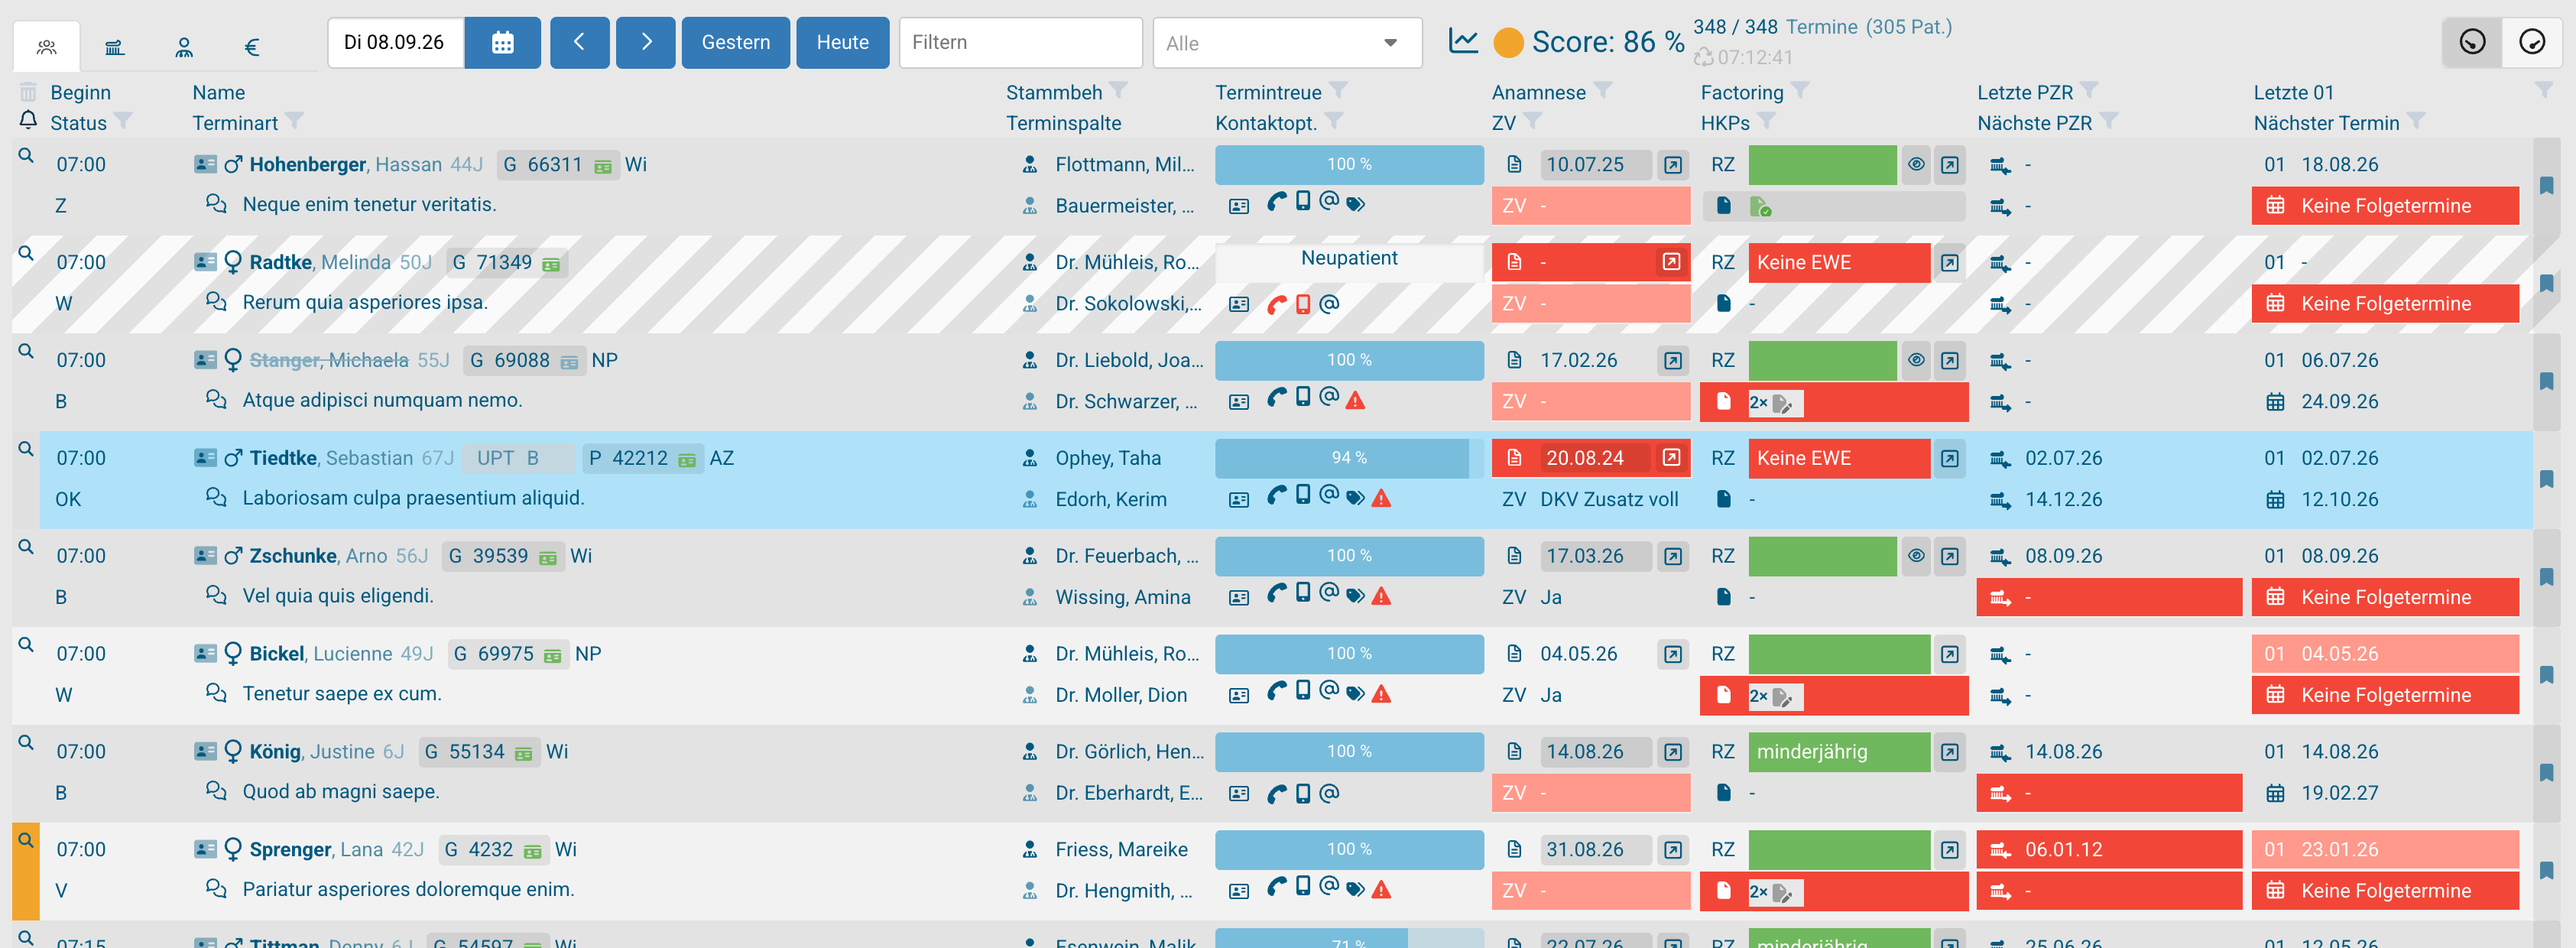The height and width of the screenshot is (948, 2576).
Task: Click the 100 % Termintreue bar for Hohenberger
Action: pyautogui.click(x=1349, y=165)
